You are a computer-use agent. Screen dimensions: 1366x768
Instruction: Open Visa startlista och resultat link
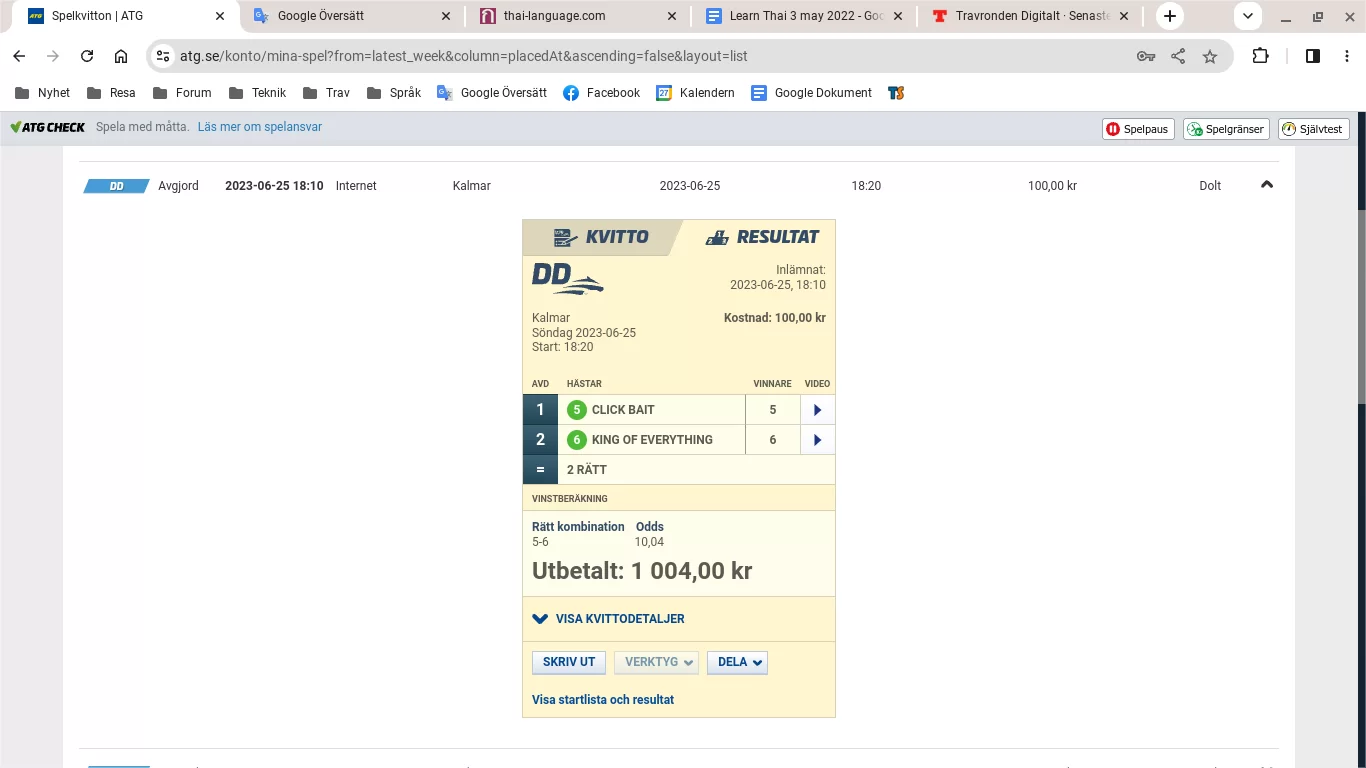coord(603,700)
